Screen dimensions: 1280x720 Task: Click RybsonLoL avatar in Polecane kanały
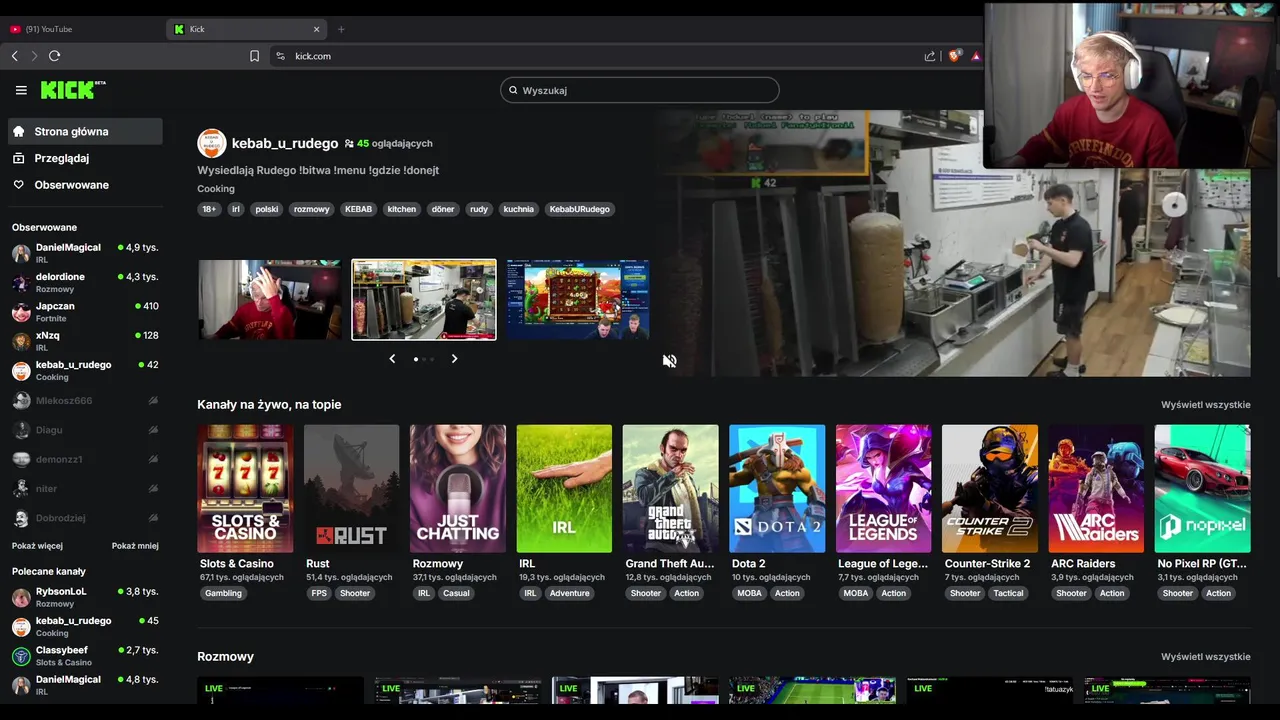[21, 598]
